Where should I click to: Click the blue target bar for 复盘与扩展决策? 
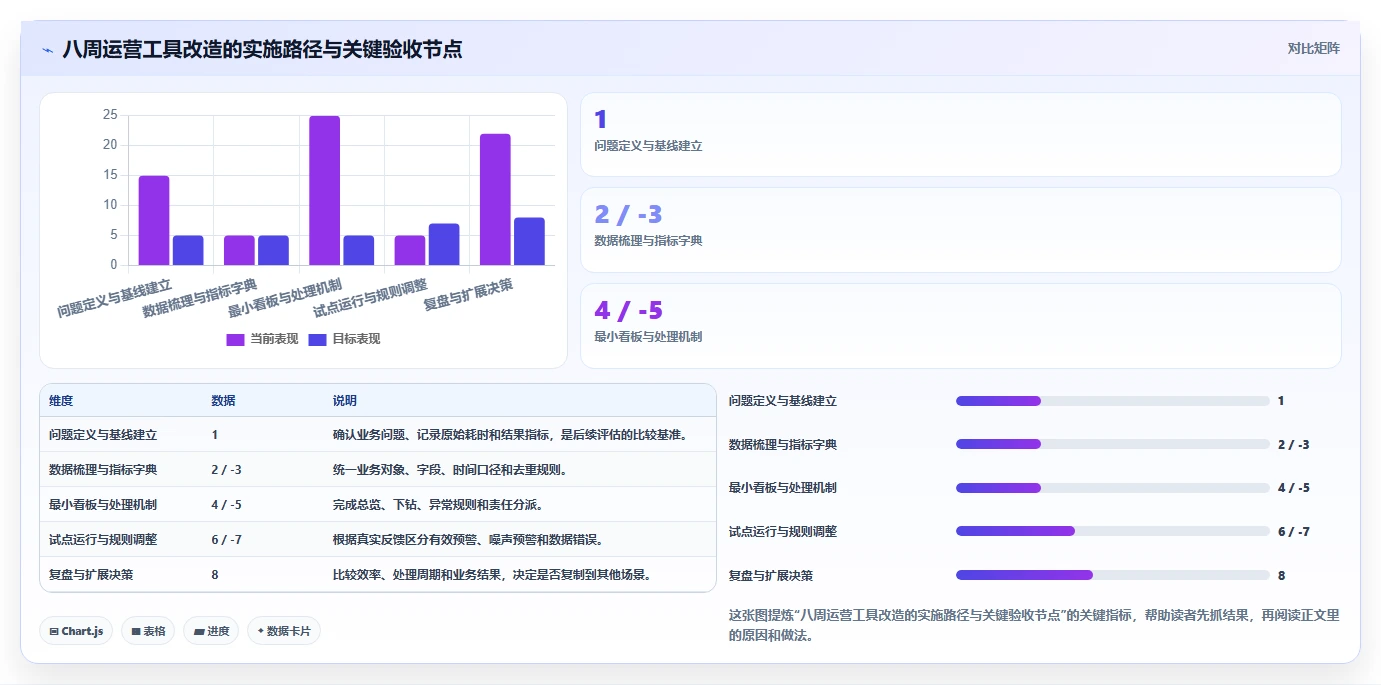click(x=530, y=242)
